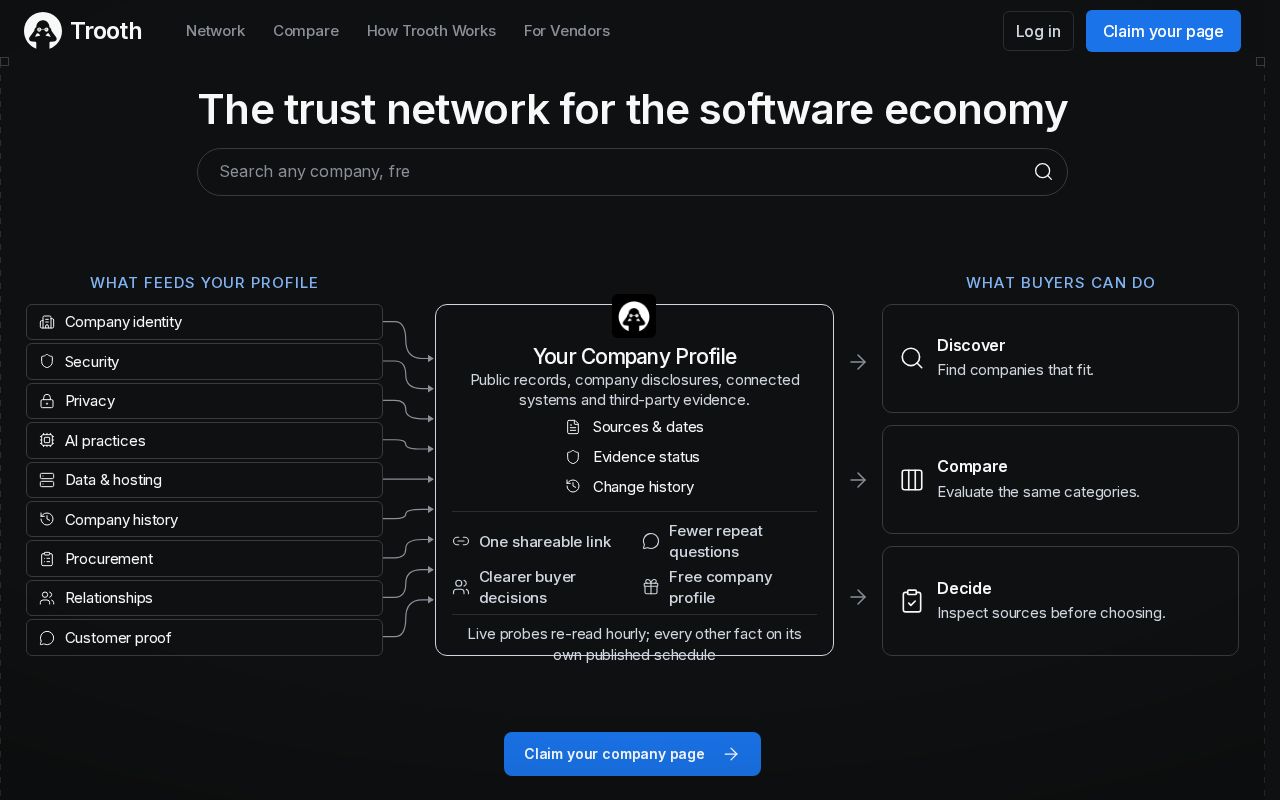The height and width of the screenshot is (800, 1280).
Task: Select the Company identity item
Action: click(x=204, y=322)
